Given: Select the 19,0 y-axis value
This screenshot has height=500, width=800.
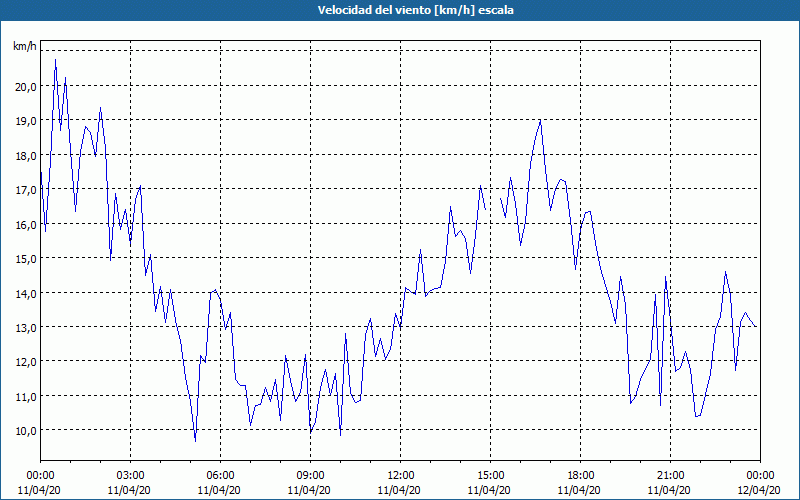Looking at the screenshot, I should tap(26, 121).
